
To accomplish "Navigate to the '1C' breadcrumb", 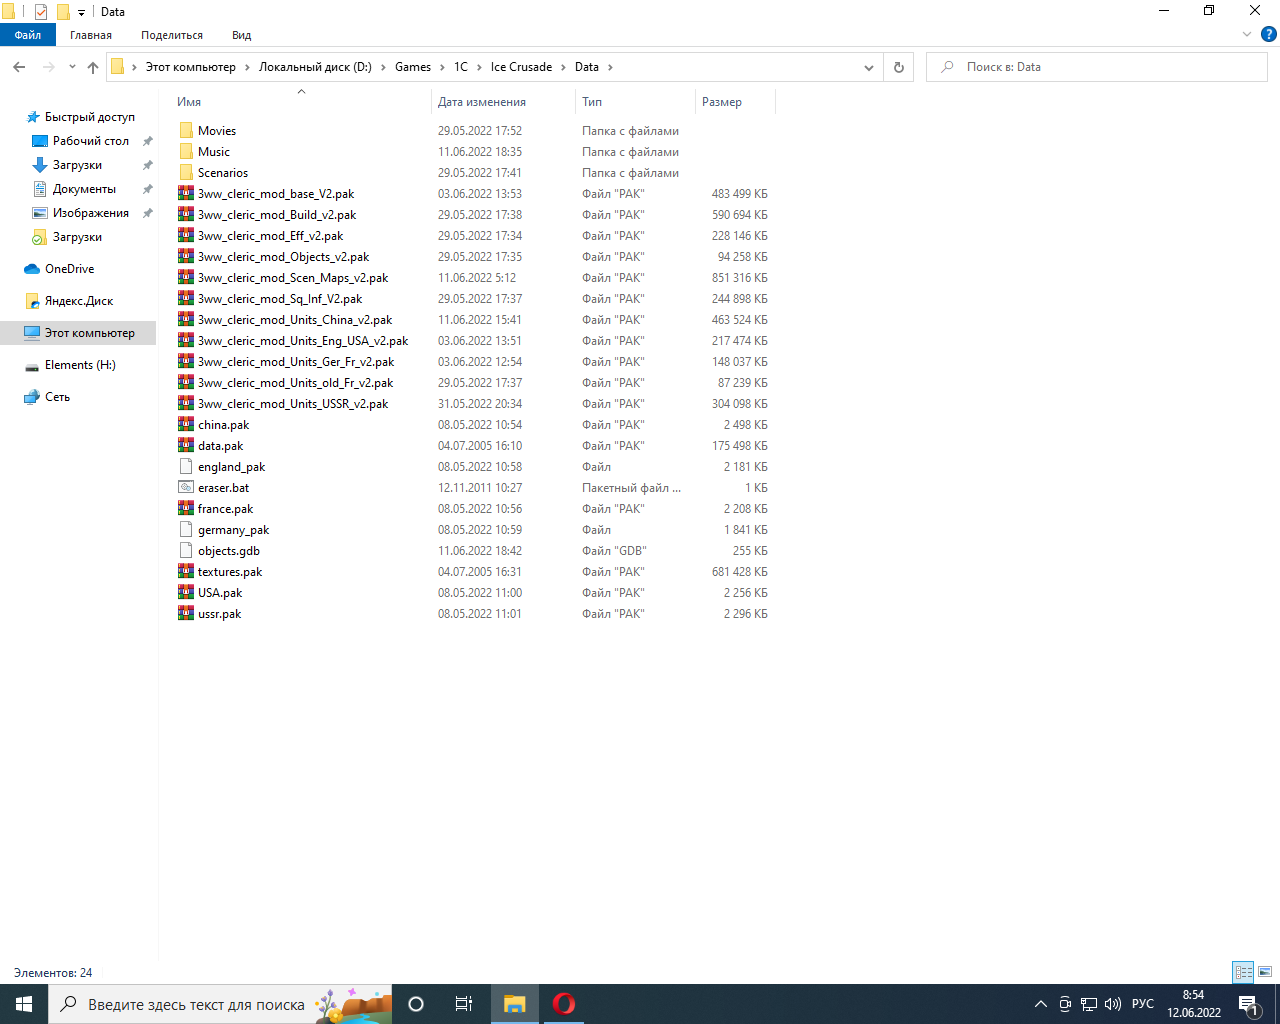I will point(461,67).
